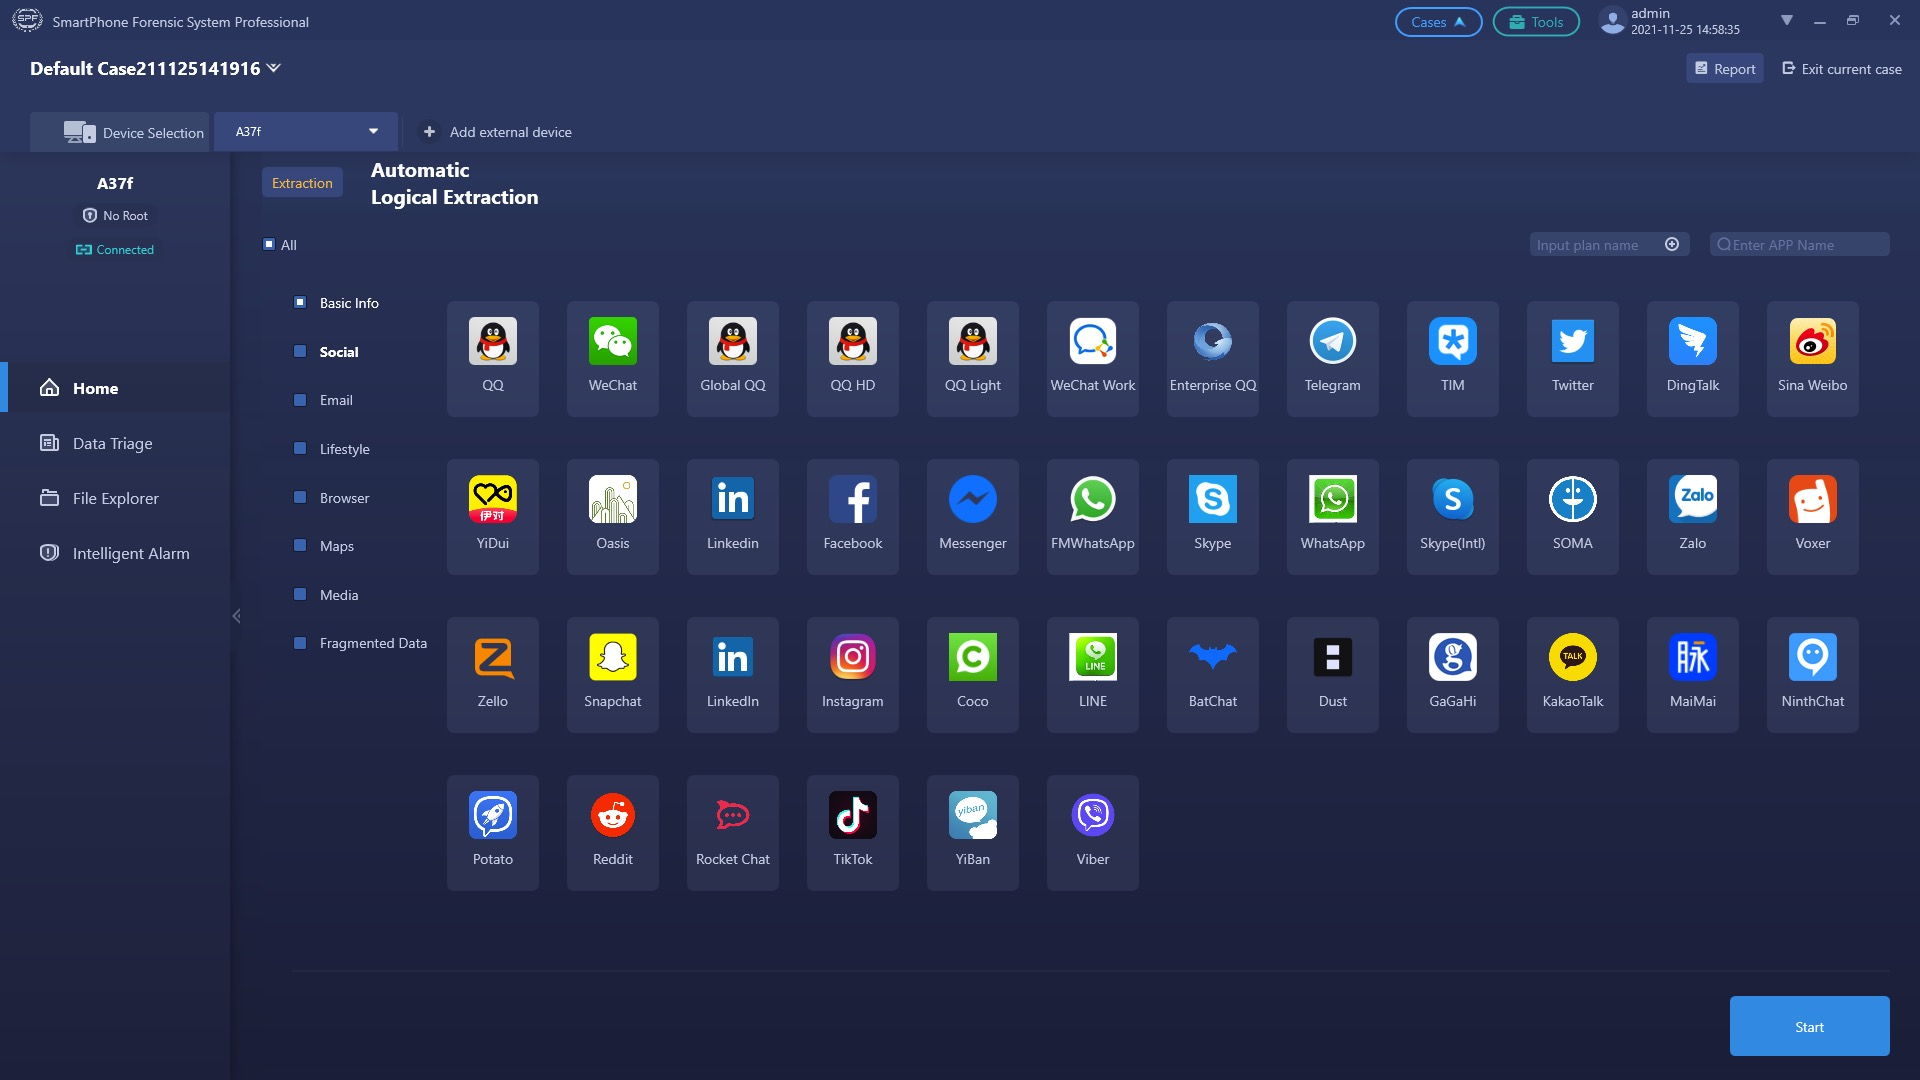
Task: Check the Email category checkbox
Action: (x=300, y=400)
